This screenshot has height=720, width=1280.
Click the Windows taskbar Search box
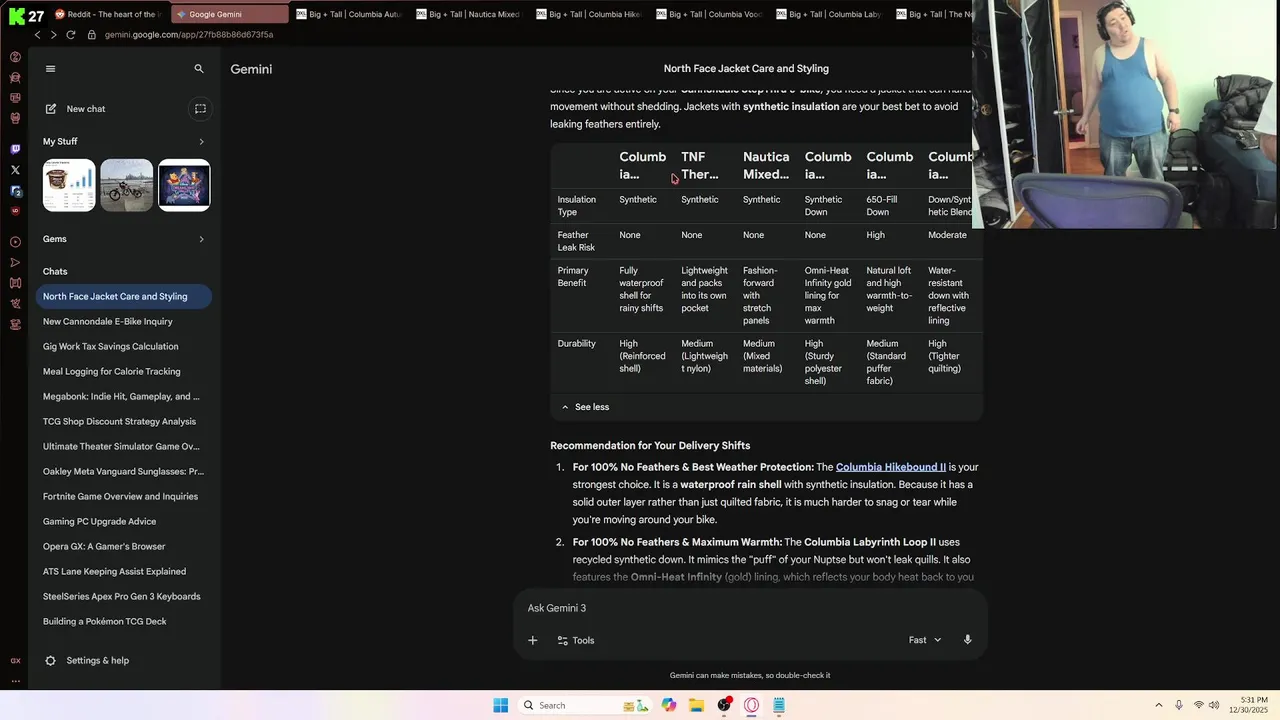click(585, 706)
